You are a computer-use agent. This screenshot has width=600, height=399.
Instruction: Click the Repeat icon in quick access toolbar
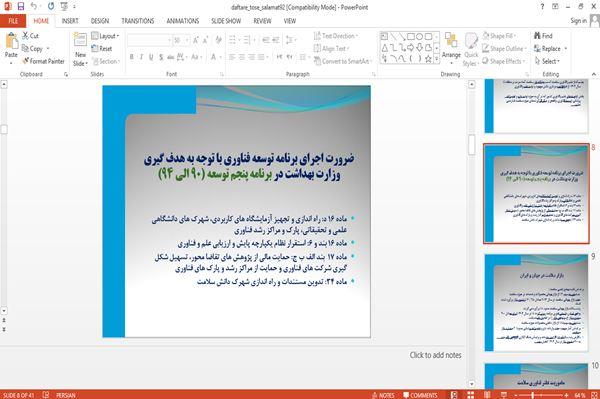pyautogui.click(x=51, y=7)
